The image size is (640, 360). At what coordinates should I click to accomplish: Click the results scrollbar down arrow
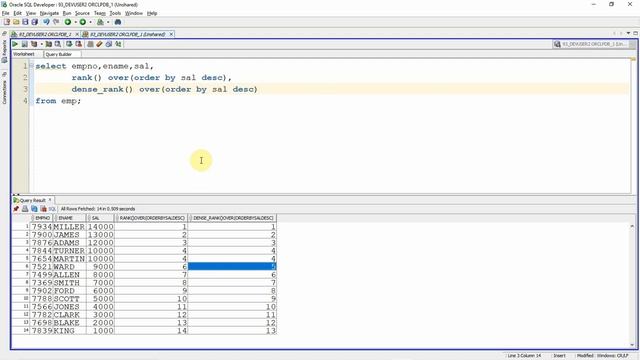point(632,345)
